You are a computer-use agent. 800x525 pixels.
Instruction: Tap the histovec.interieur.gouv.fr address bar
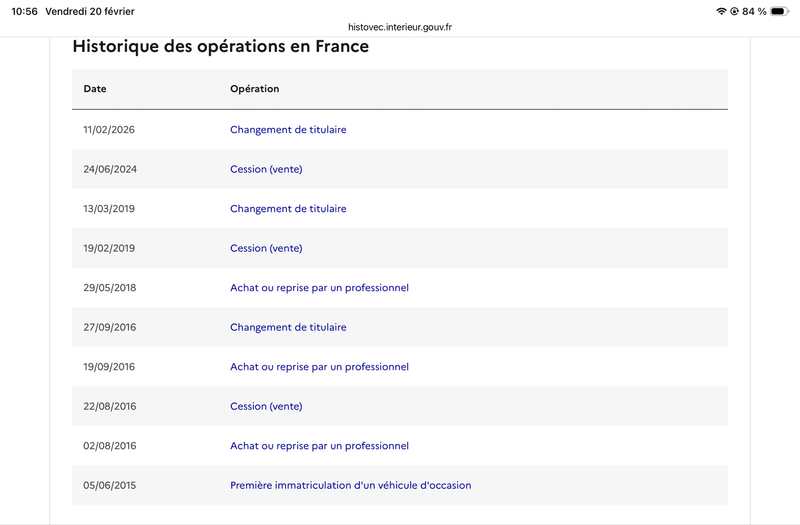pos(400,27)
